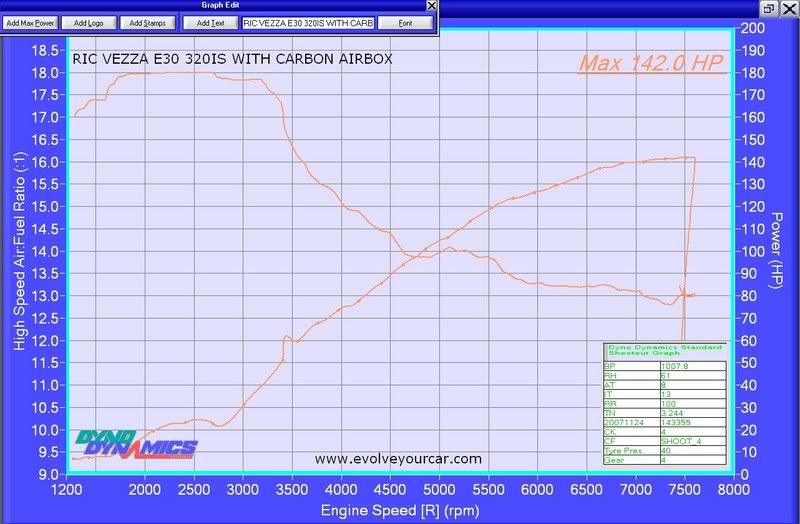Click the Engine Speed axis label
This screenshot has height=524, width=800.
tap(400, 510)
